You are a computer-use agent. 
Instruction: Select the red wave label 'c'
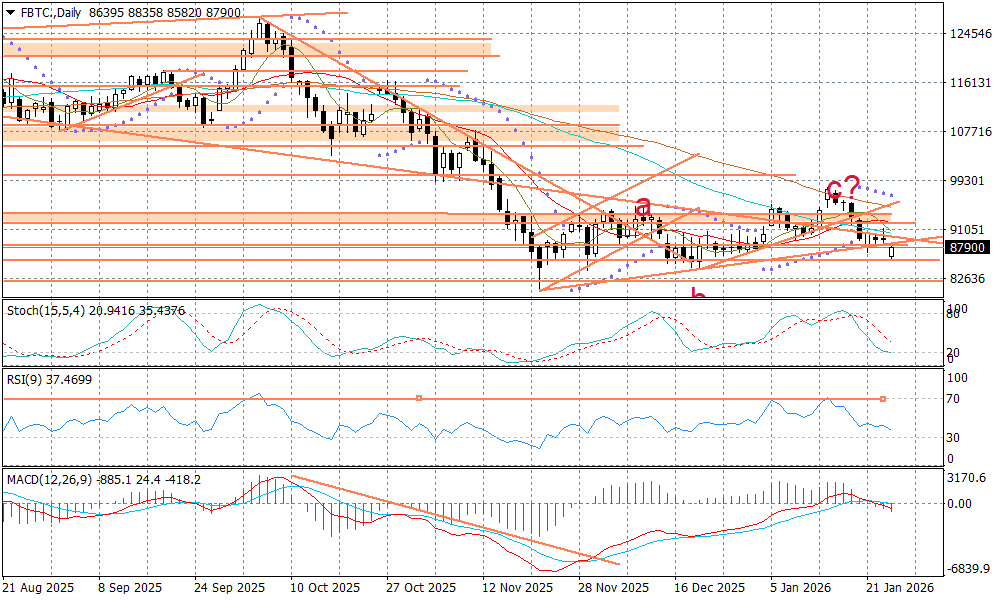(832, 190)
